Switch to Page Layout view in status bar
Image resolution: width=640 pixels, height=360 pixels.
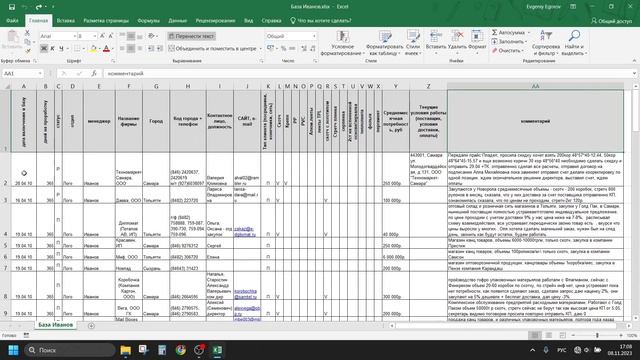click(549, 335)
